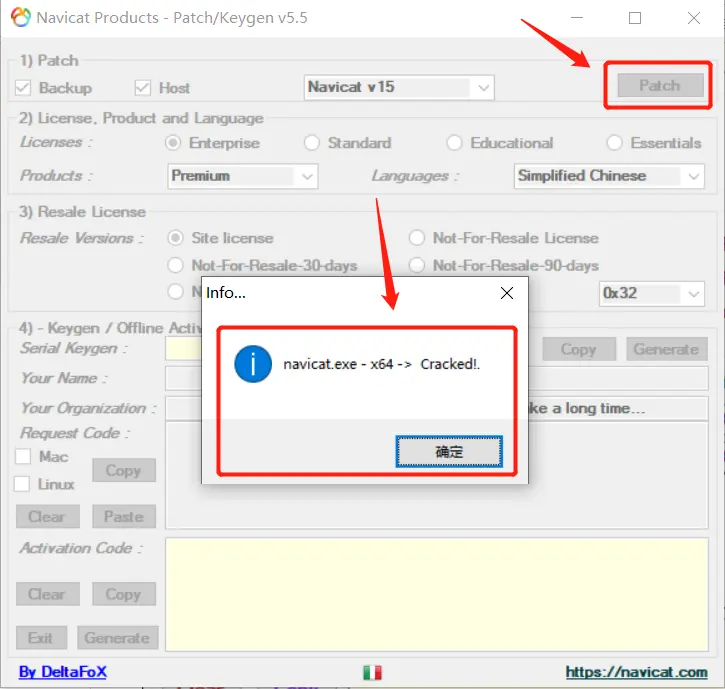The image size is (725, 689).
Task: Select Standard license radio
Action: 312,143
